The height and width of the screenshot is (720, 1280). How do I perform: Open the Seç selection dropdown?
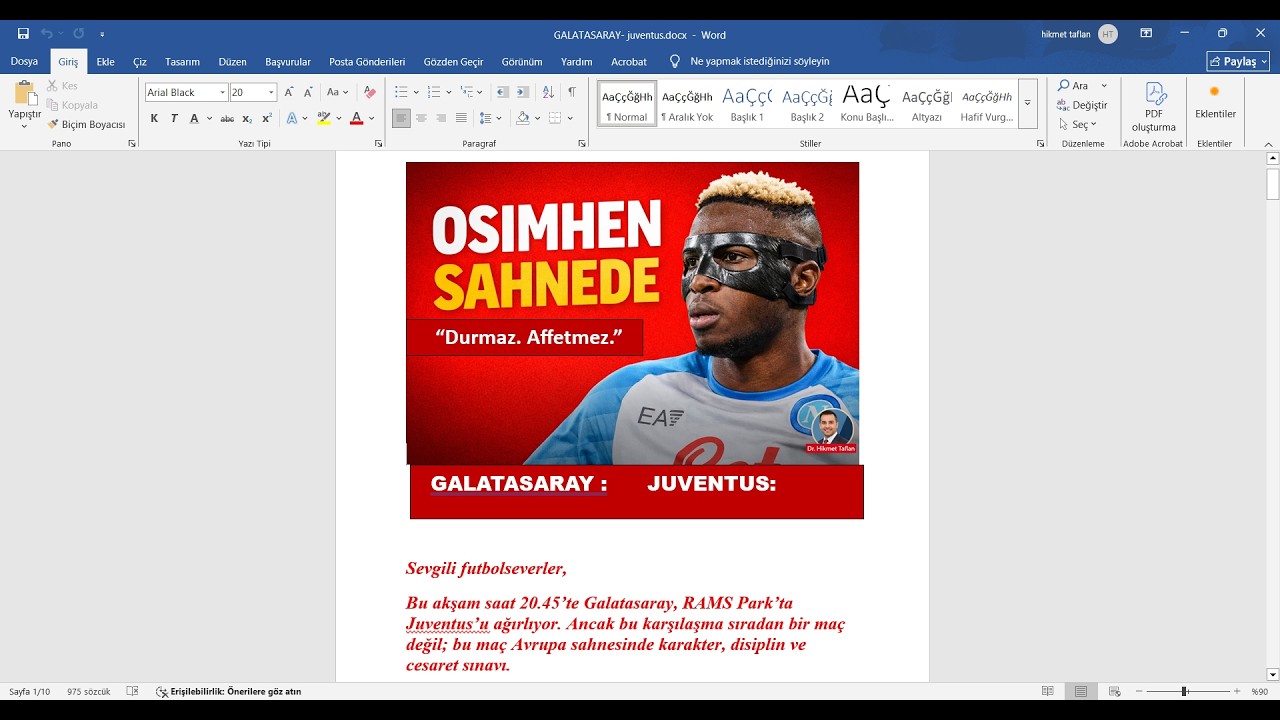pyautogui.click(x=1078, y=125)
